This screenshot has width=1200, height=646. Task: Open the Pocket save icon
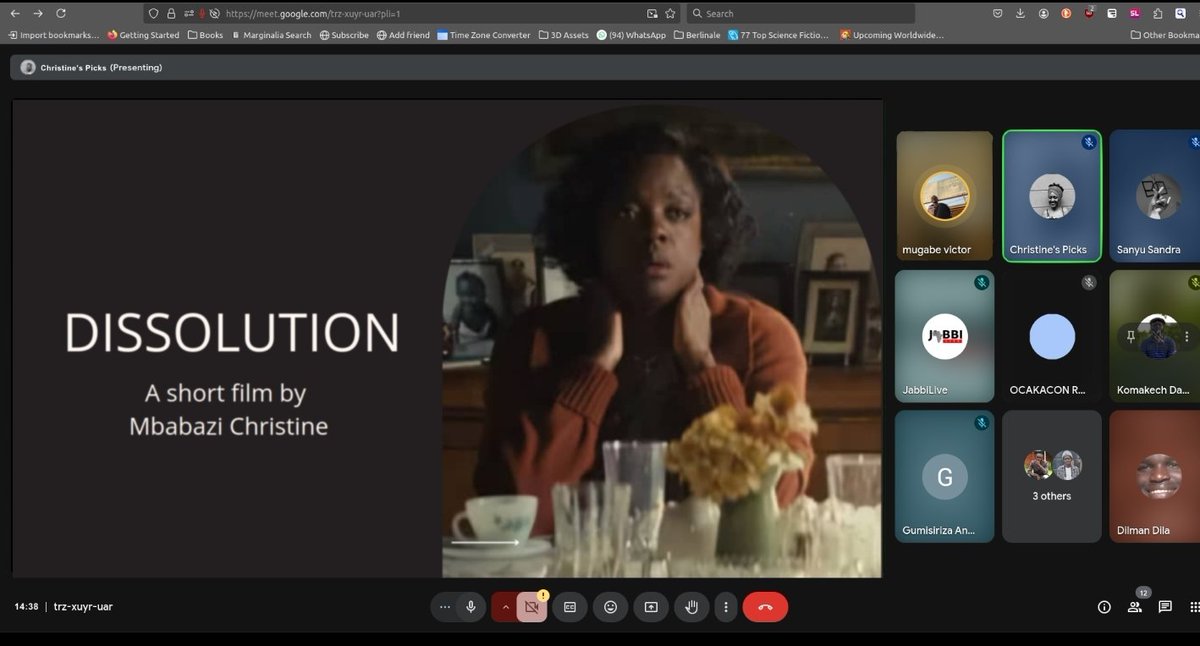997,14
